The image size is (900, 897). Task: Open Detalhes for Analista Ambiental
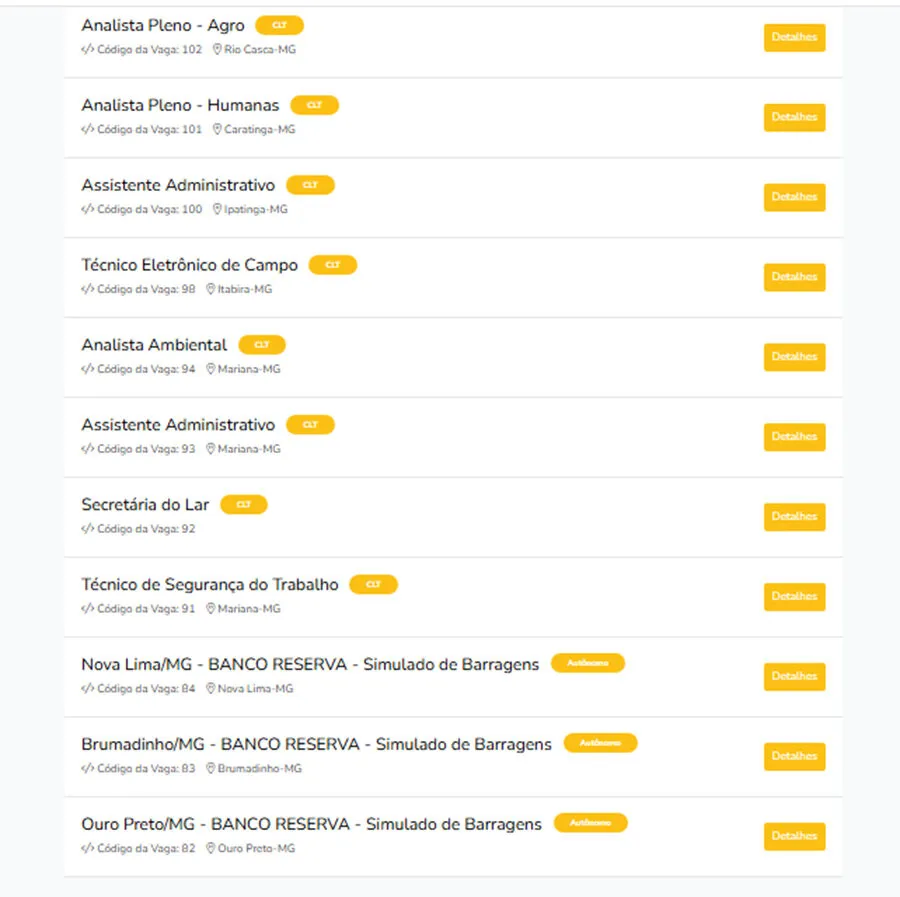794,356
